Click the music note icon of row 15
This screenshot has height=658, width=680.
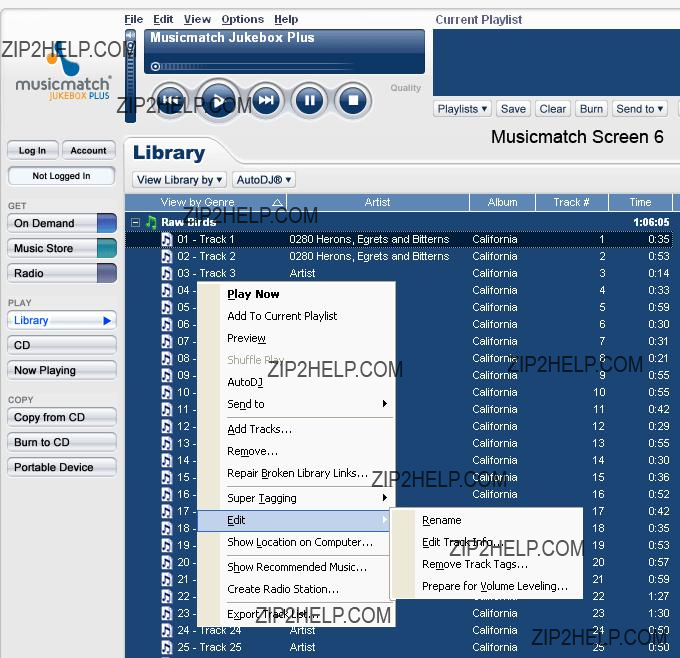pos(167,478)
